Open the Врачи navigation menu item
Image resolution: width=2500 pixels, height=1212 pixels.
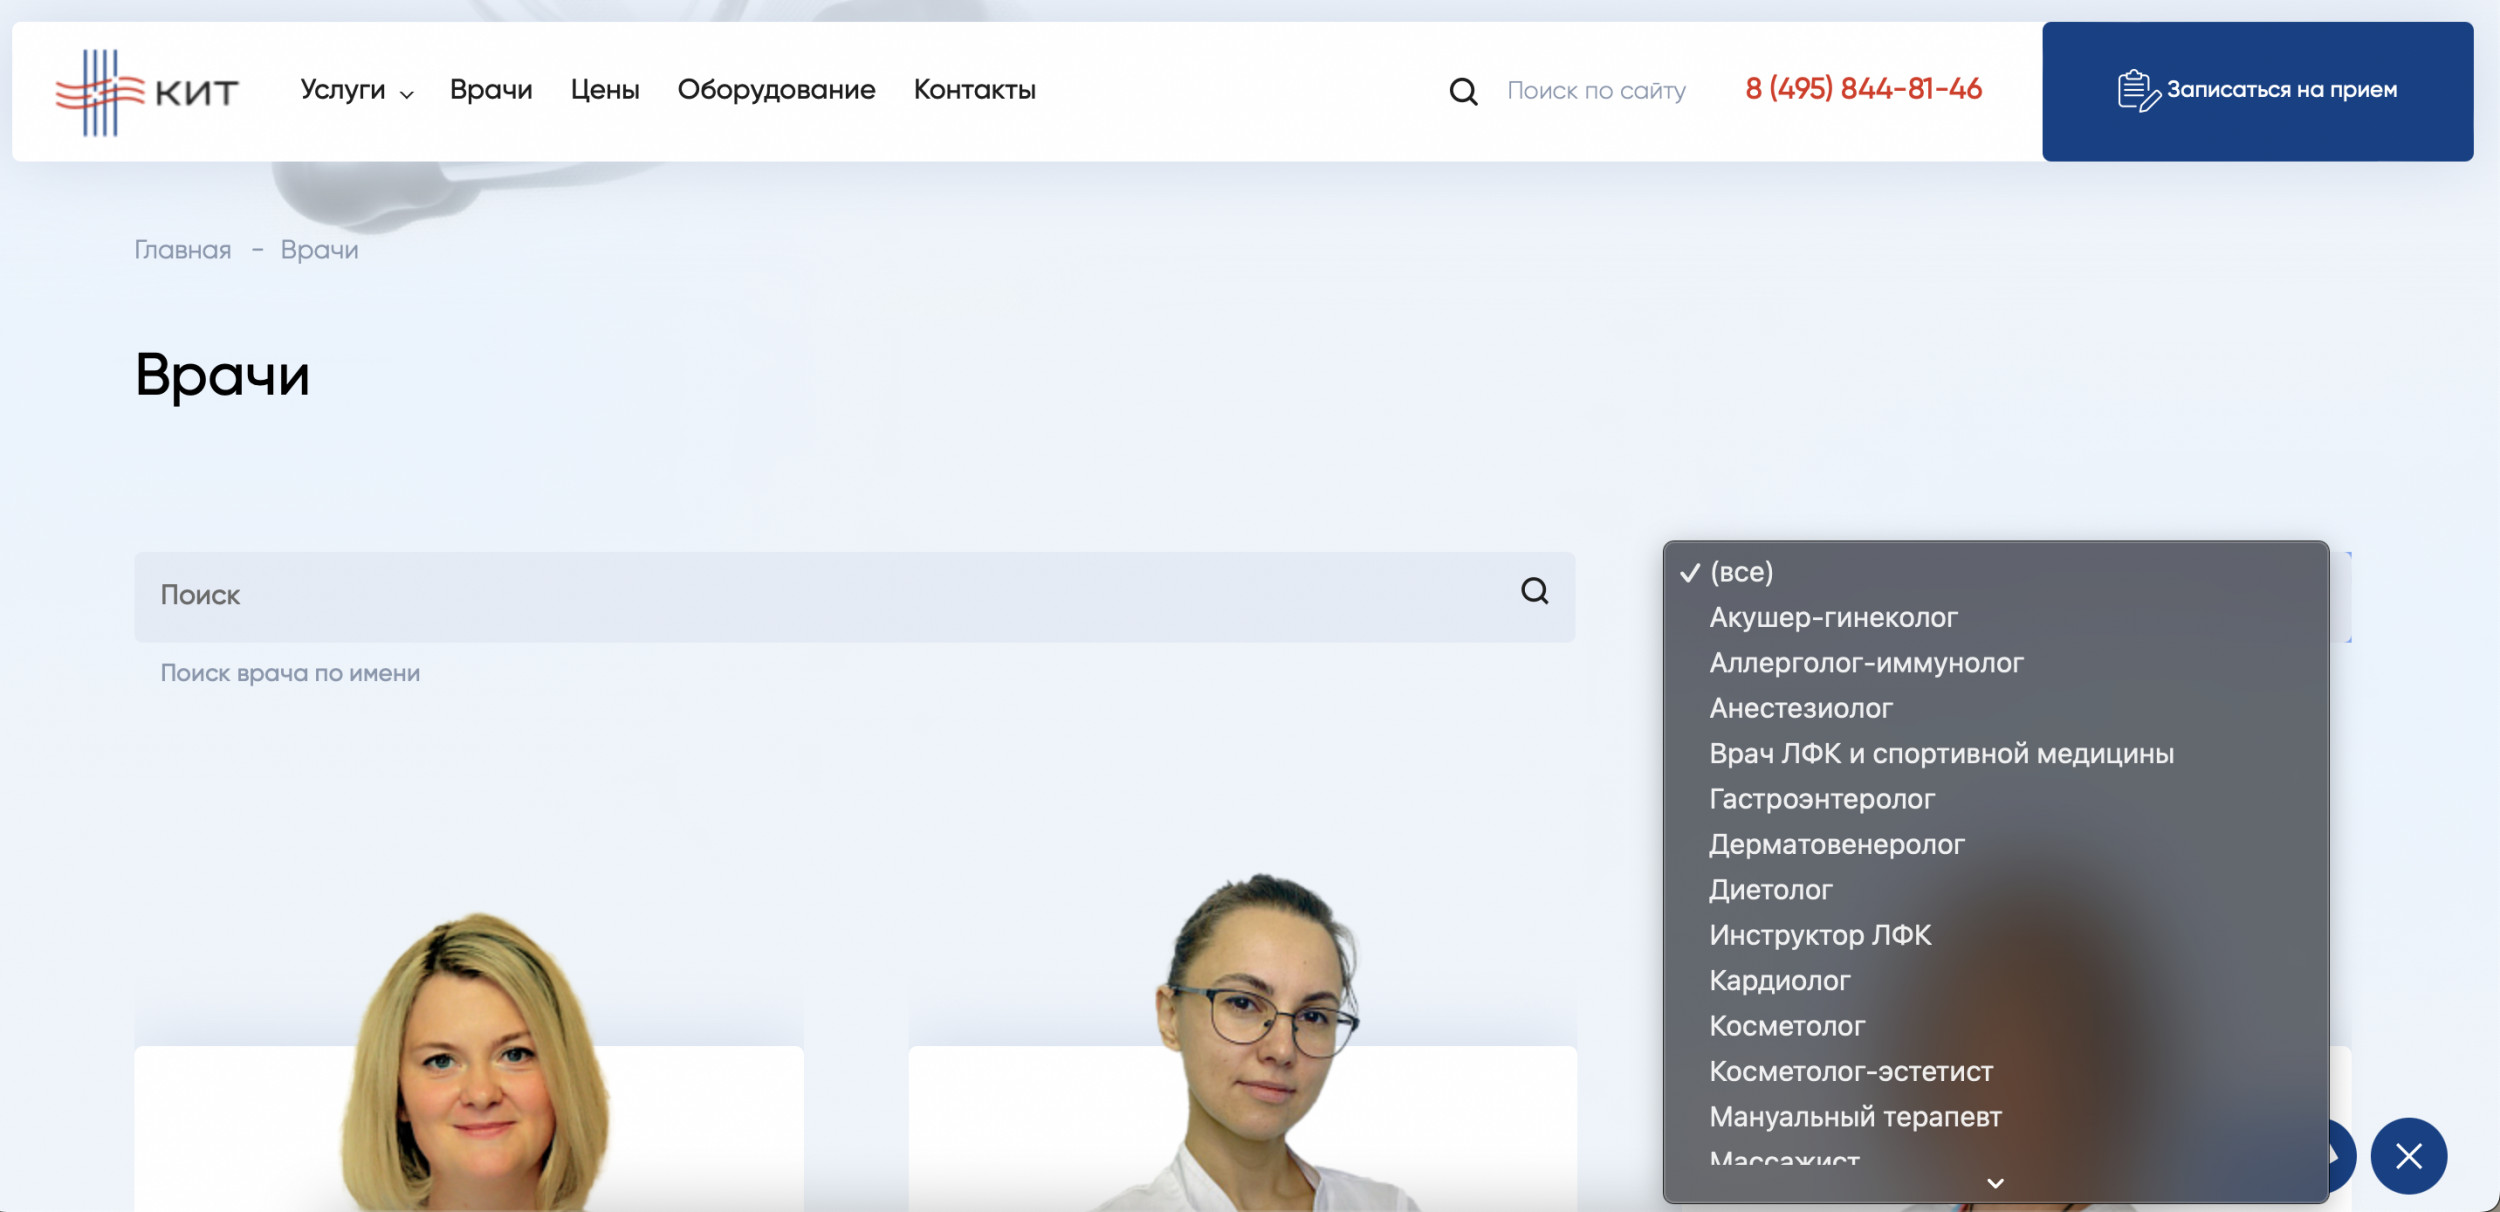pyautogui.click(x=491, y=90)
